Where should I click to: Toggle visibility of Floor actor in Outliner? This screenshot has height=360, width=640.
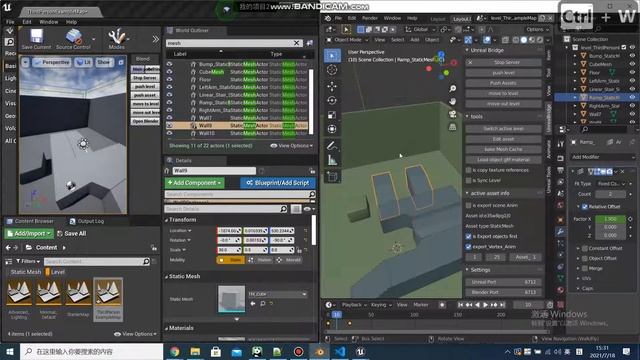coord(169,79)
